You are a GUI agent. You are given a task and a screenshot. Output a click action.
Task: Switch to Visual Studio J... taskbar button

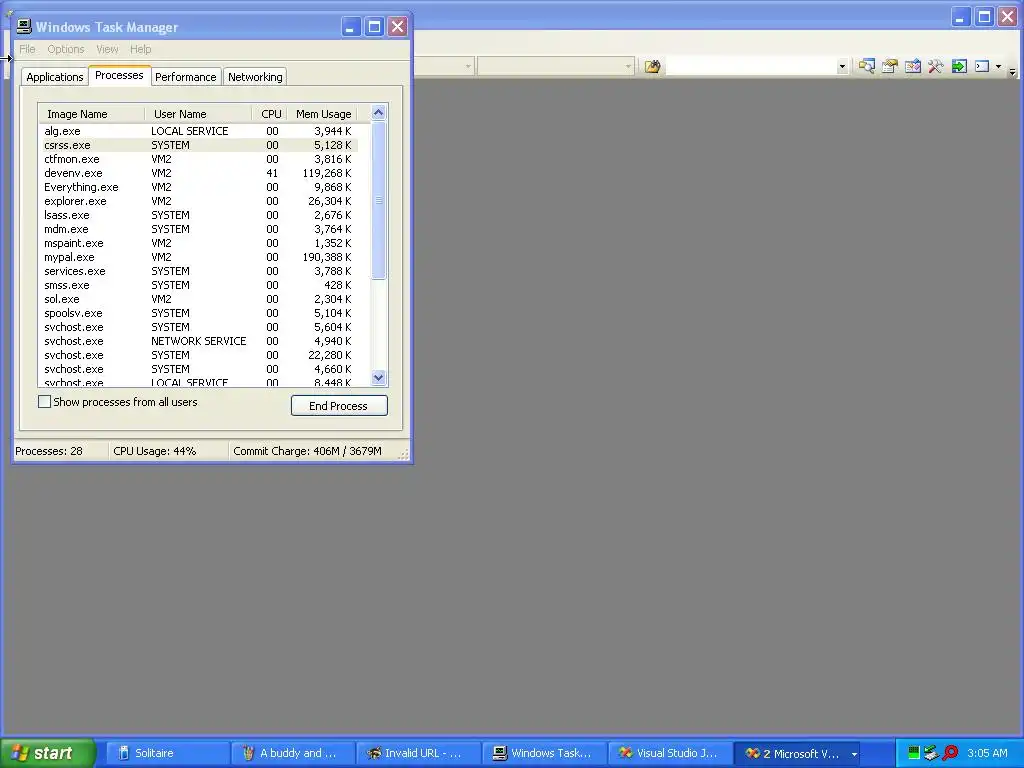pyautogui.click(x=670, y=753)
